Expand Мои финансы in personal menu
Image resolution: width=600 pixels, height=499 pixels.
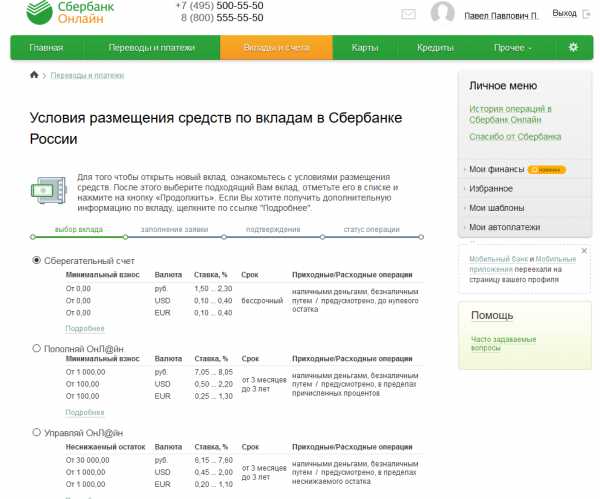pos(496,169)
